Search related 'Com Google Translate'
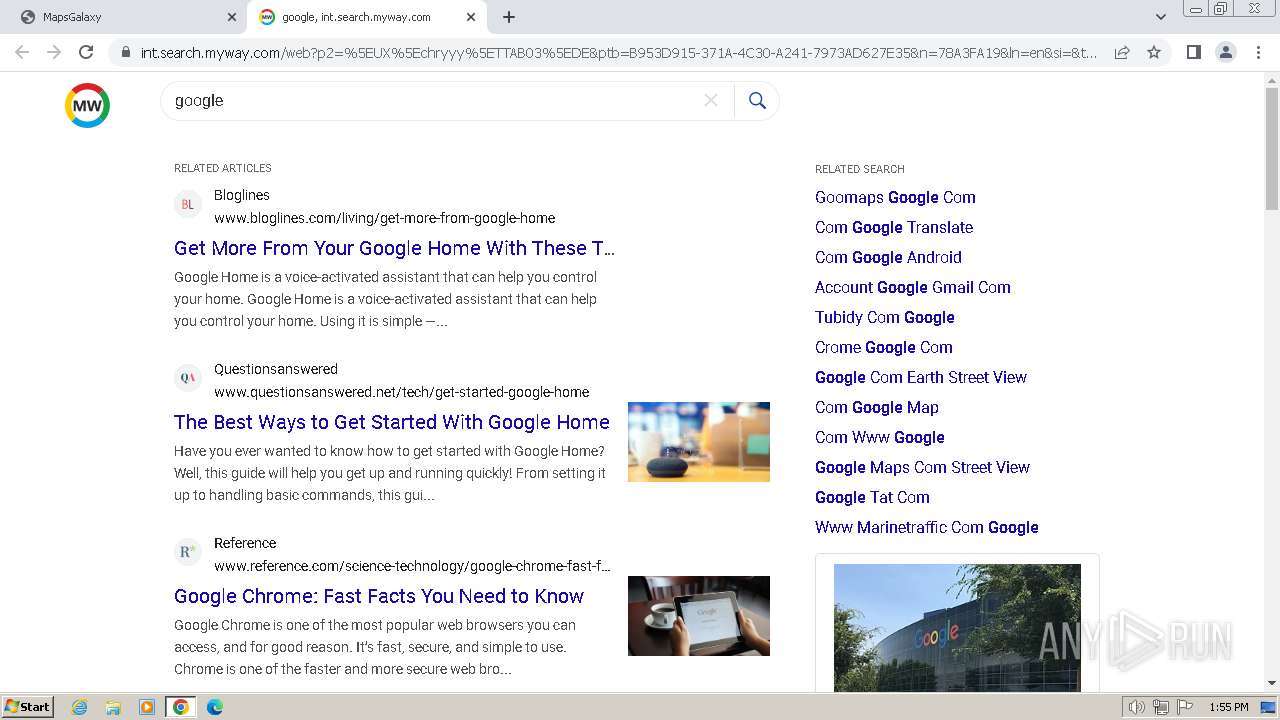The image size is (1280, 720). pos(894,227)
